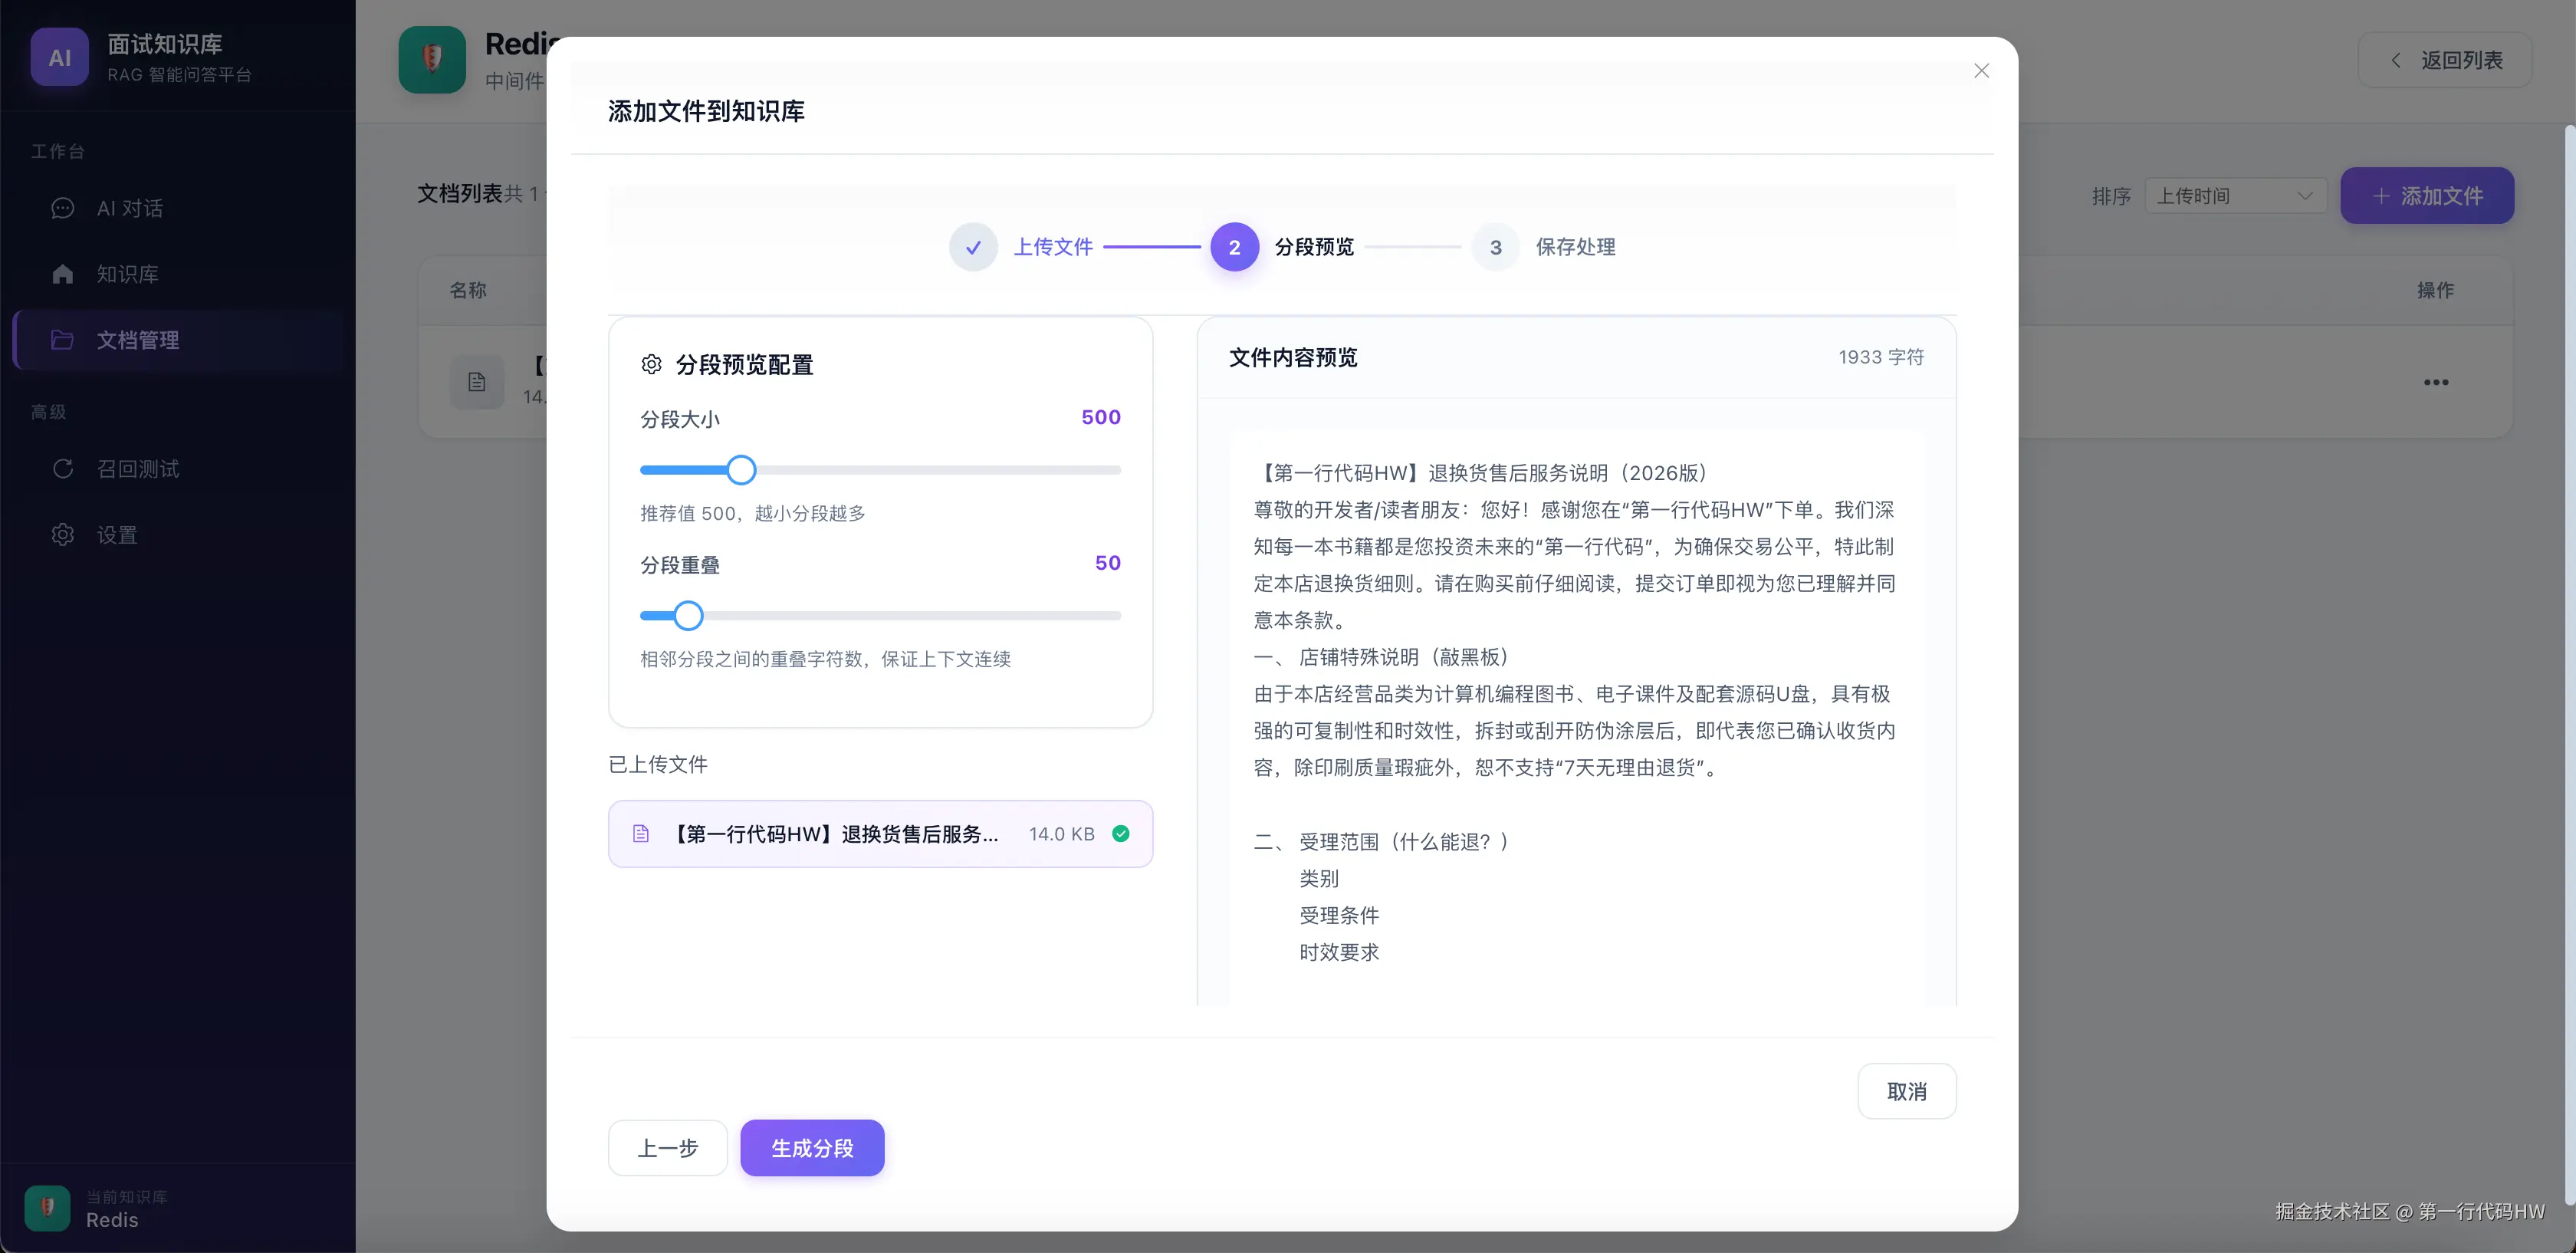Click the 召回测试 refresh icon

point(63,469)
